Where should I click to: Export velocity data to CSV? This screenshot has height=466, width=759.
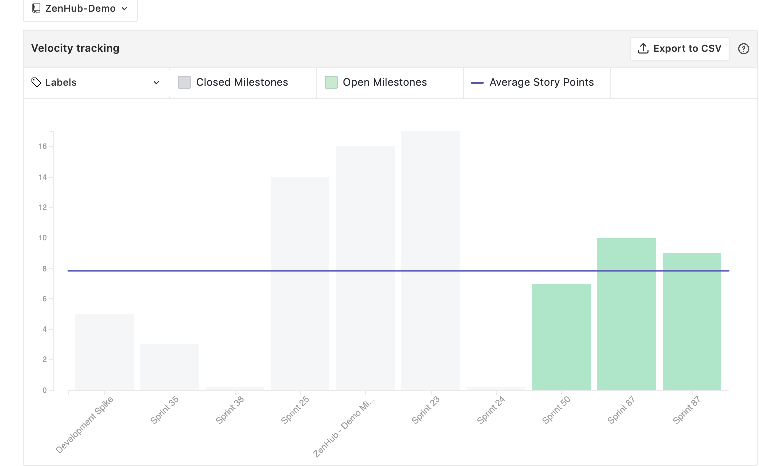(680, 49)
